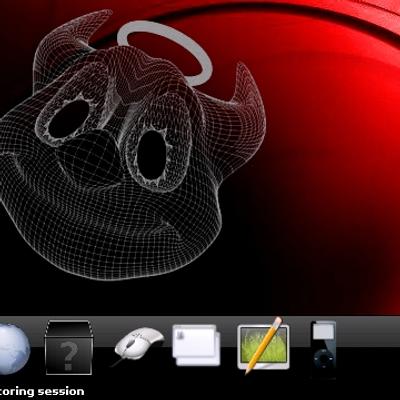Image resolution: width=400 pixels, height=400 pixels.
Task: Click the 'coring session' status text
Action: (42, 391)
